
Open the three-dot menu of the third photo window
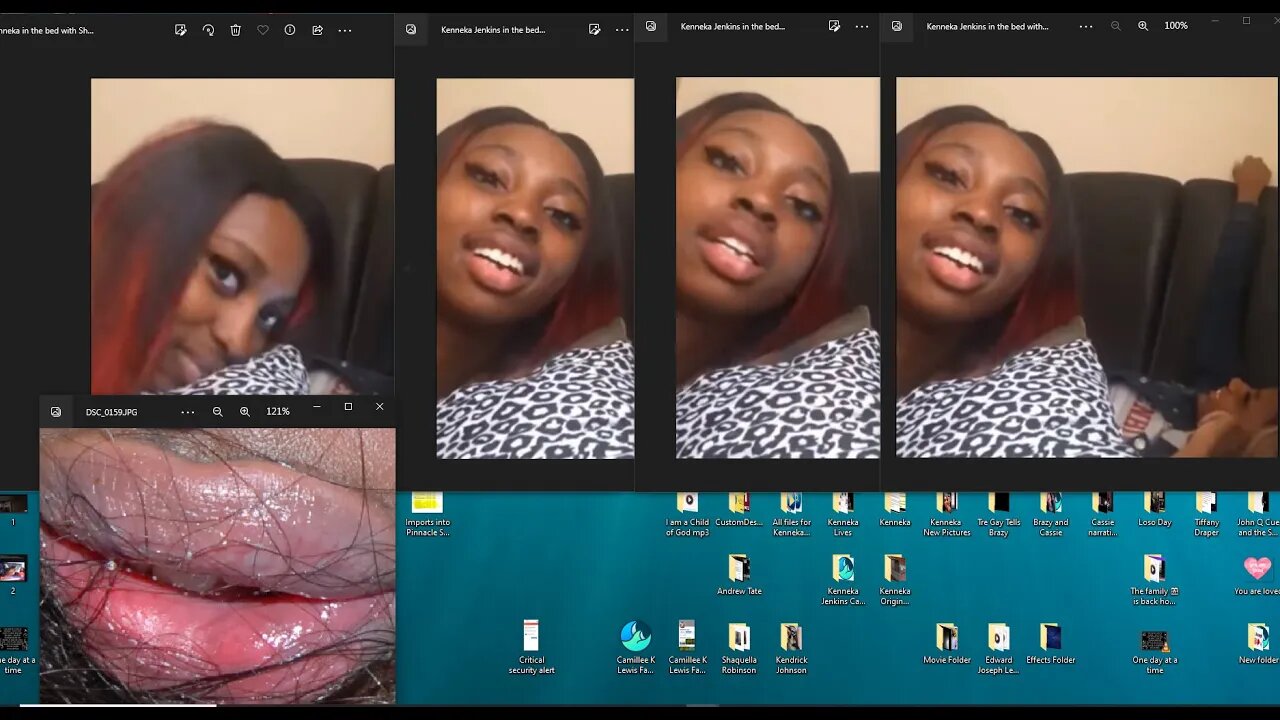point(862,26)
